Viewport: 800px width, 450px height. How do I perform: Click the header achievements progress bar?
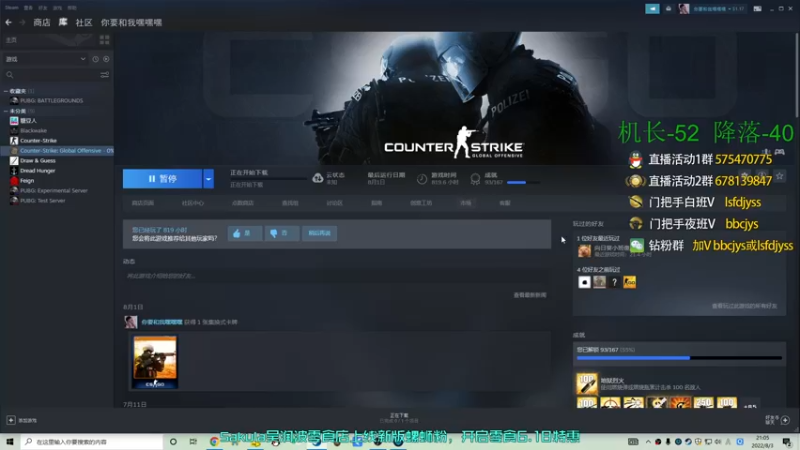[523, 182]
